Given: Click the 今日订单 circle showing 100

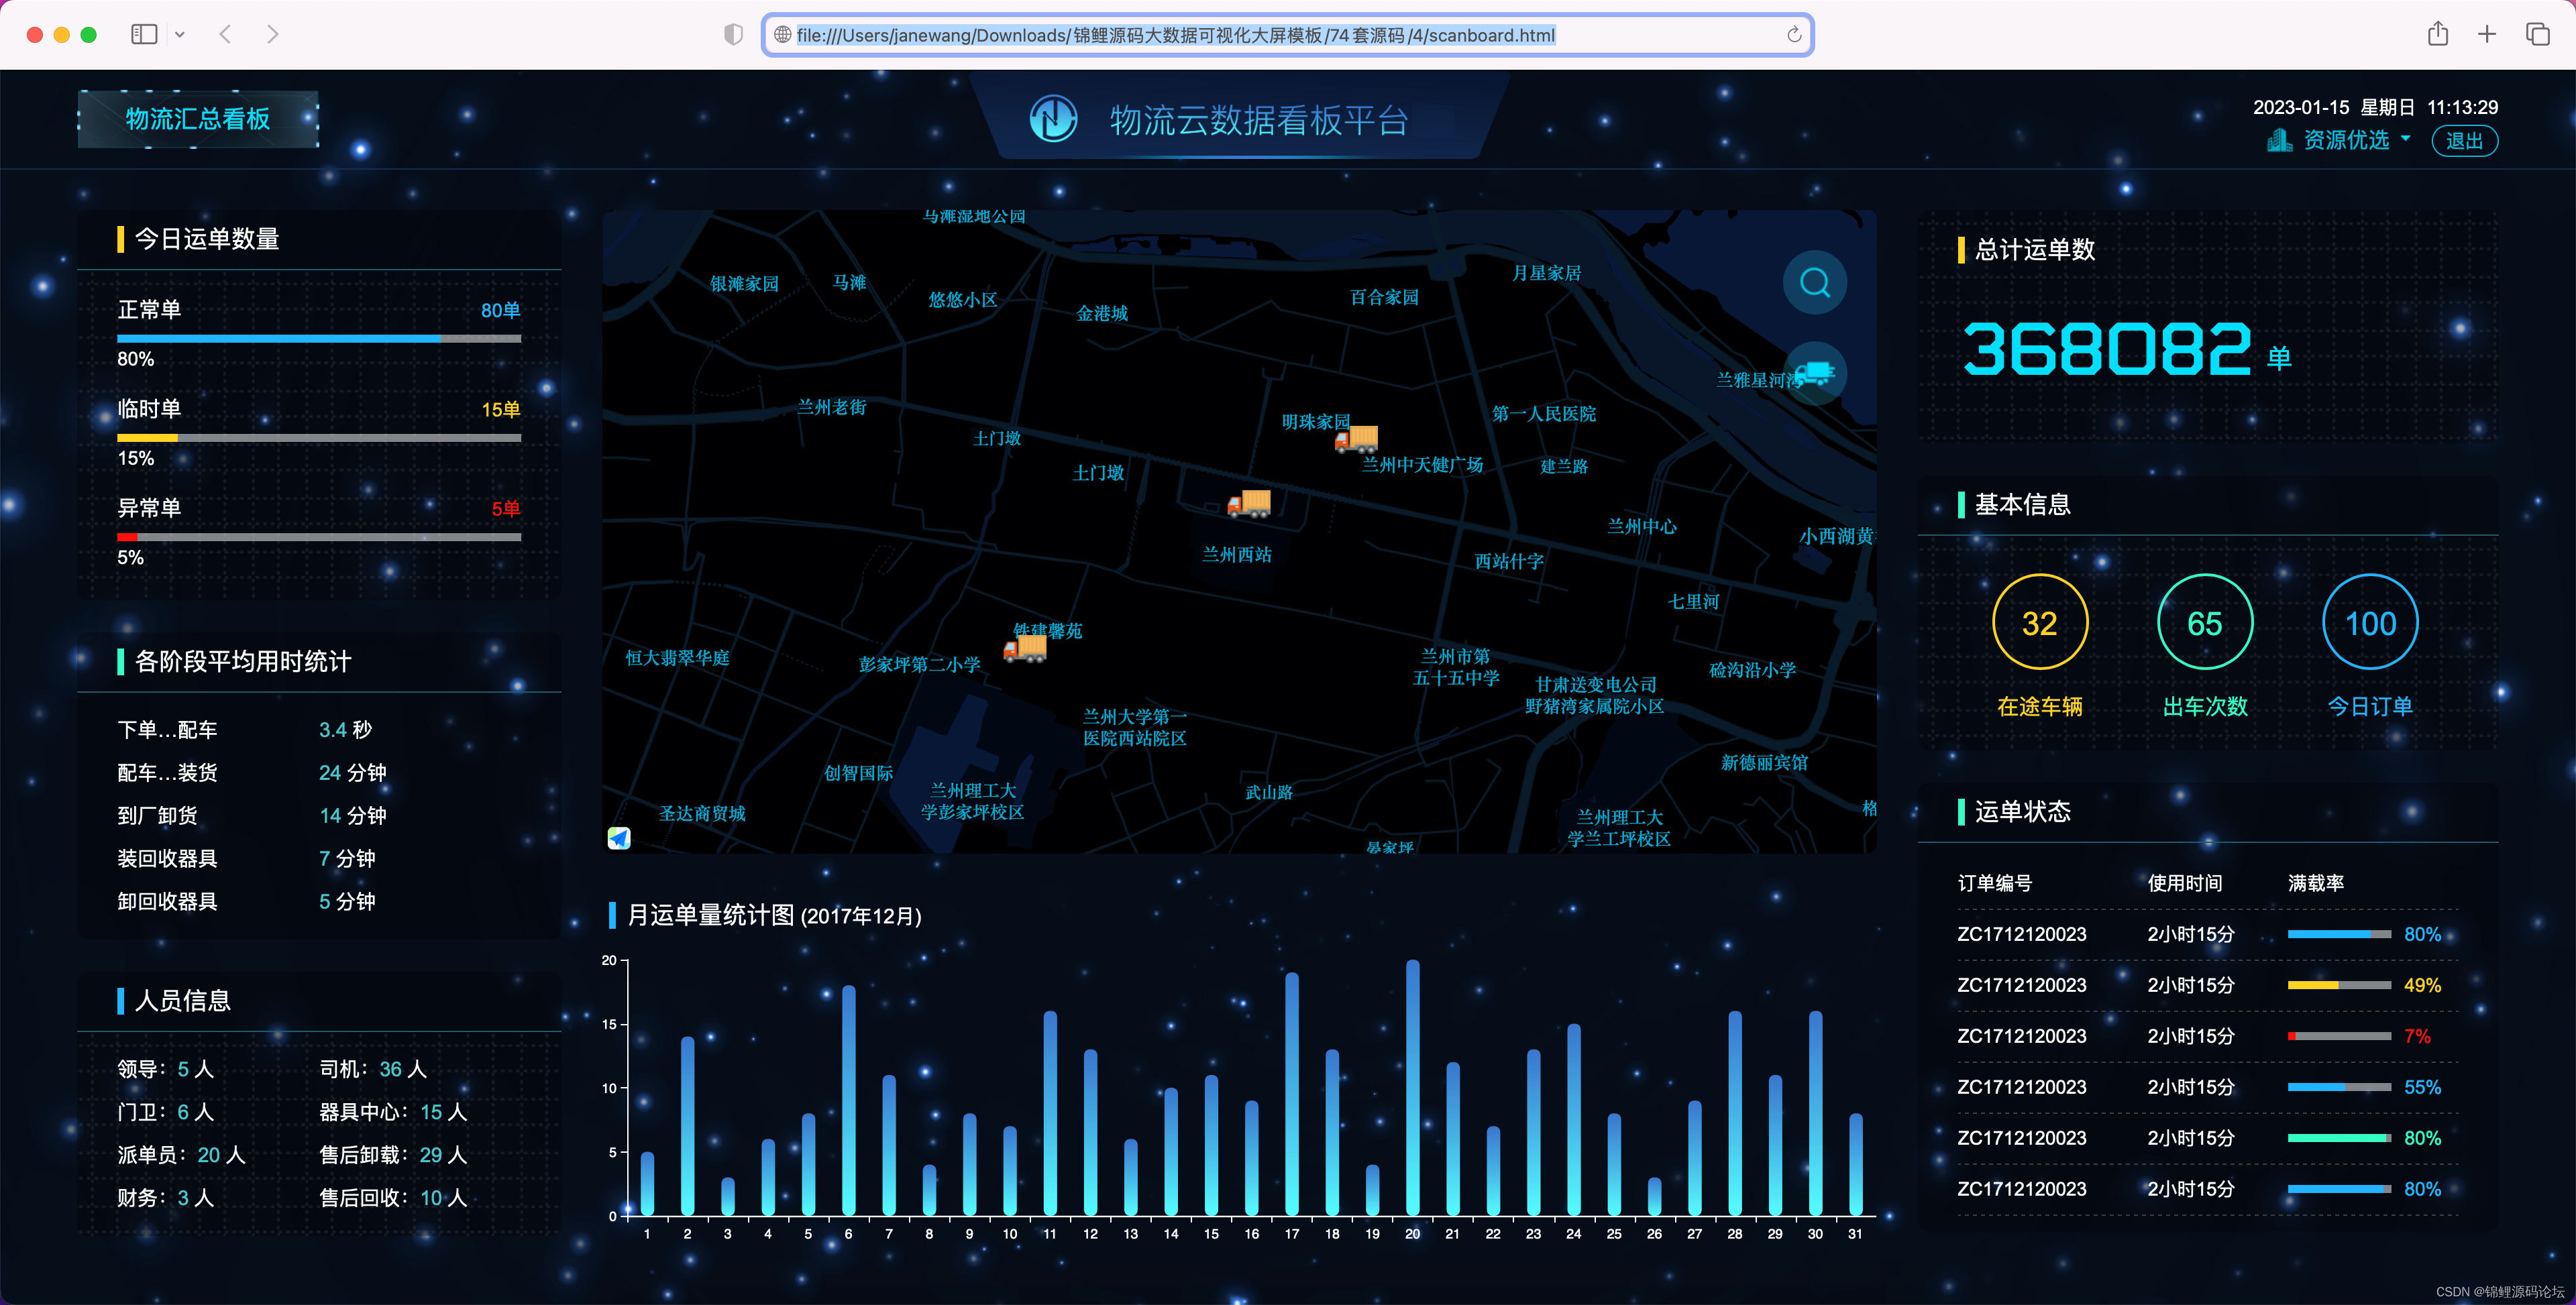Looking at the screenshot, I should click(2370, 622).
